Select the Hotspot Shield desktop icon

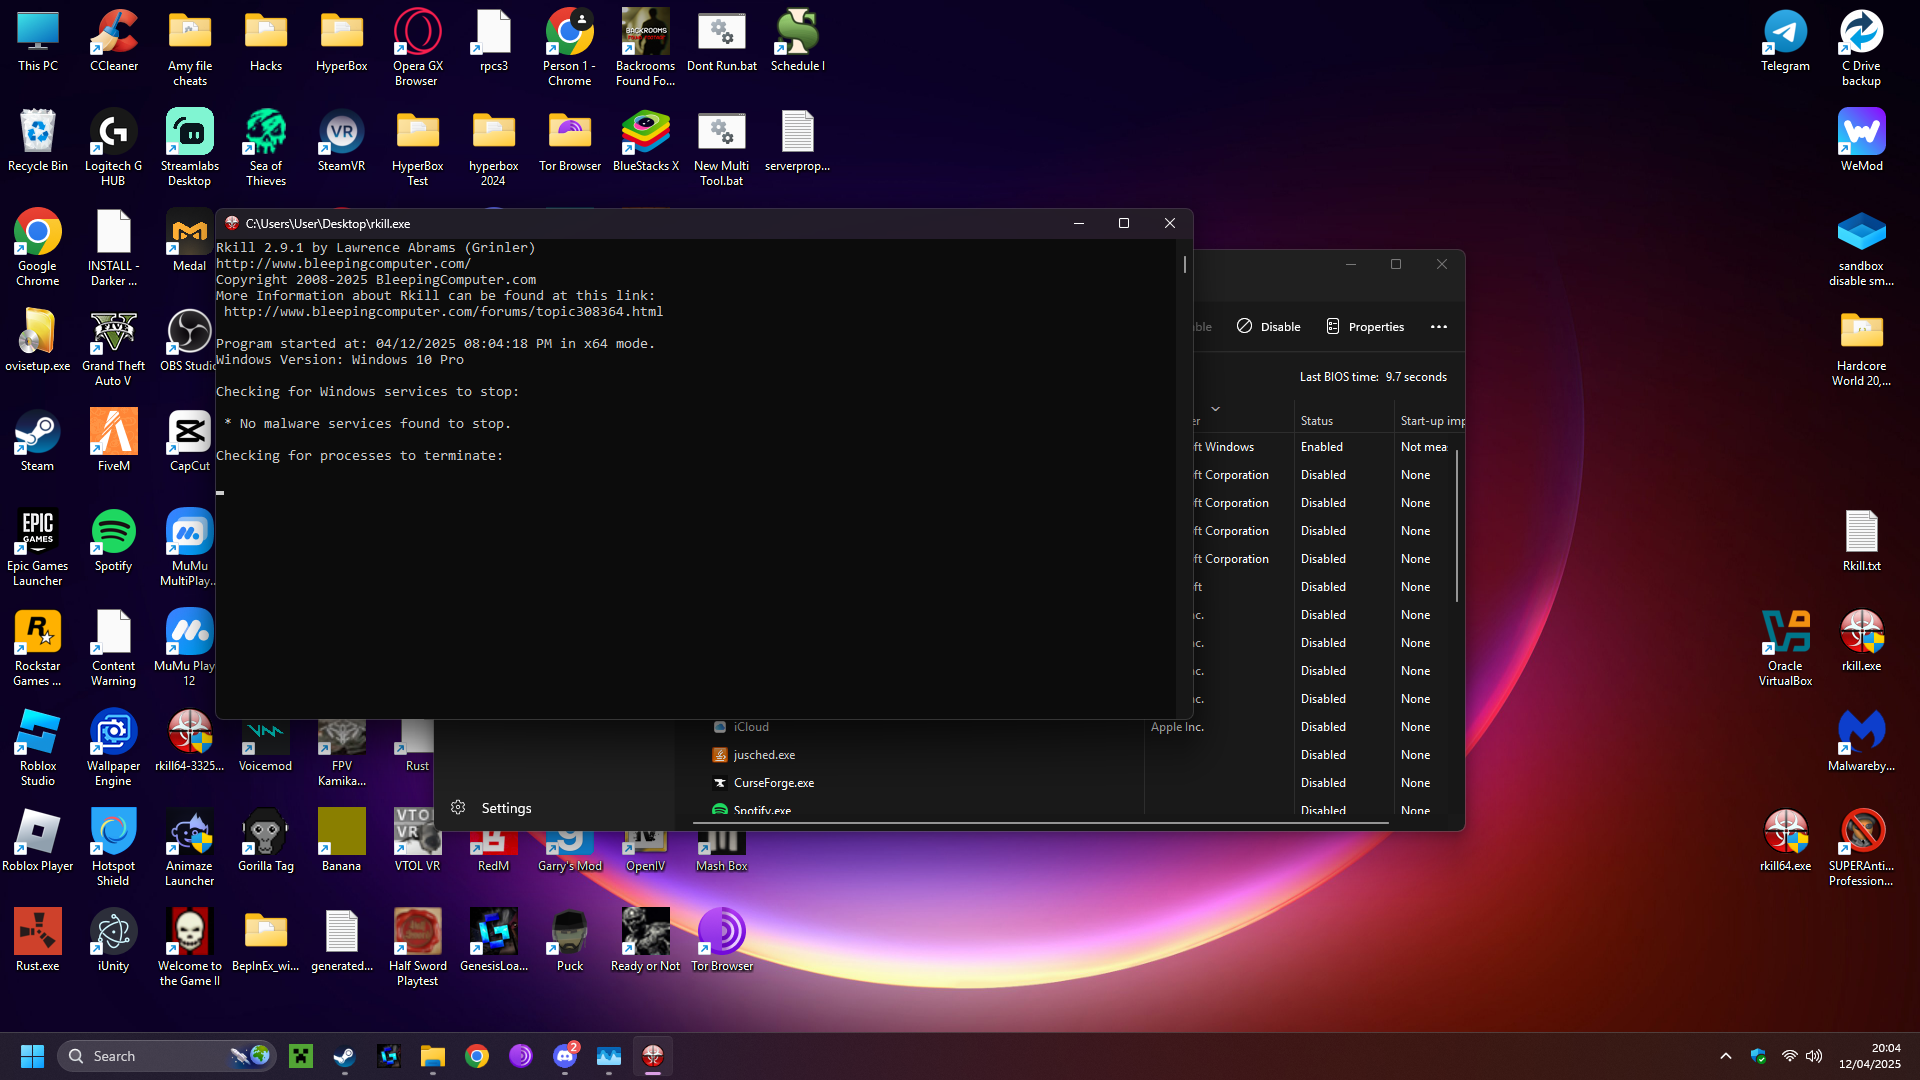(113, 847)
